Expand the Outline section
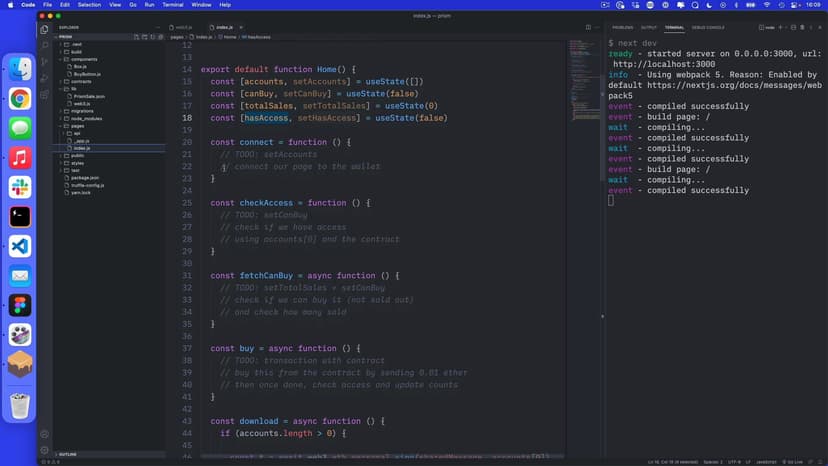This screenshot has height=466, width=828. [68, 454]
